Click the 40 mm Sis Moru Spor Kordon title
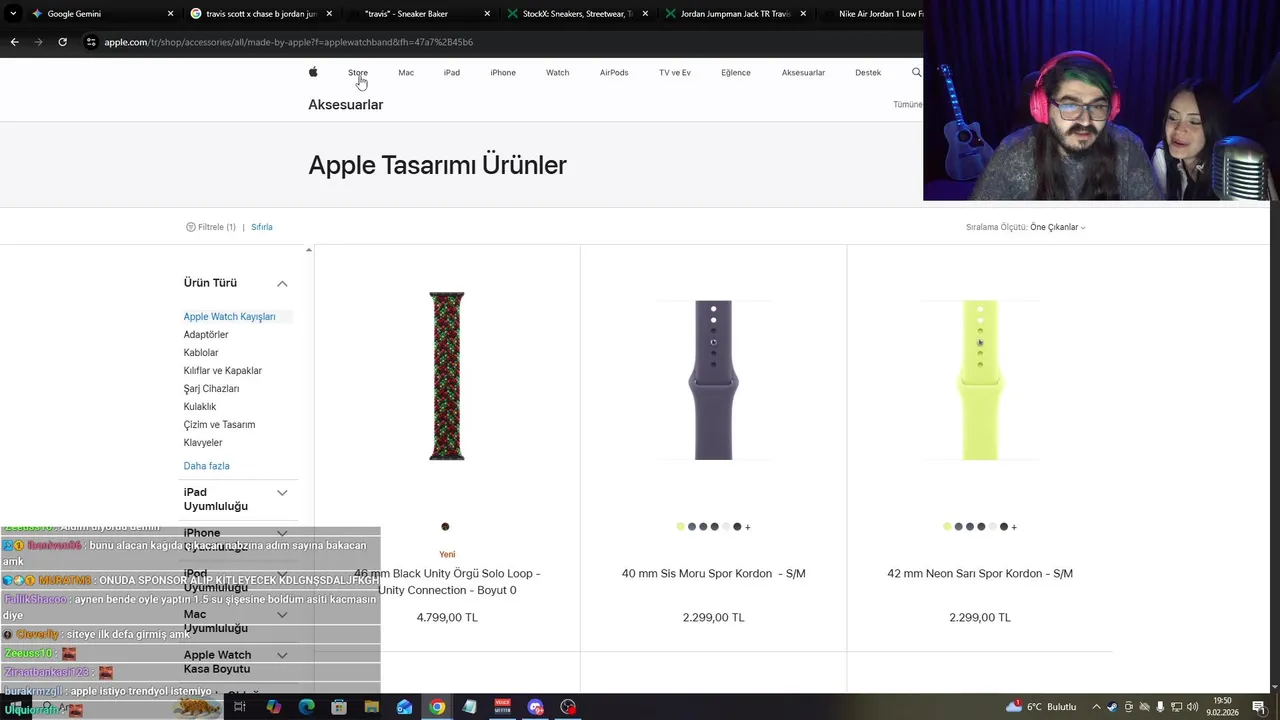 tap(713, 573)
